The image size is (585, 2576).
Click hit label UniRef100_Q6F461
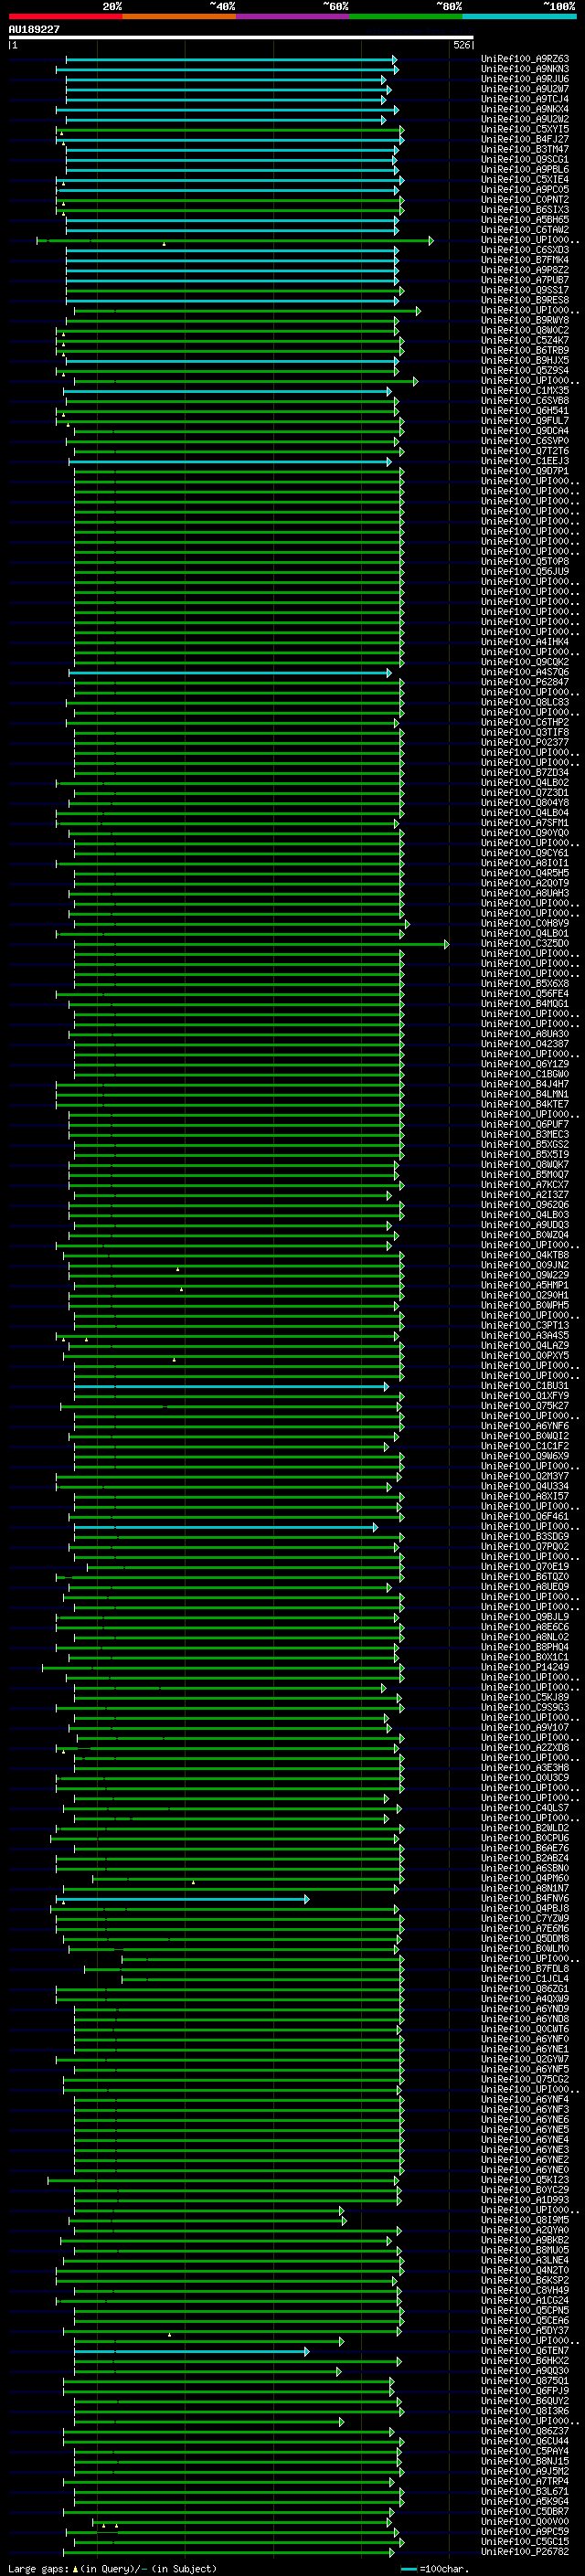click(x=525, y=1517)
